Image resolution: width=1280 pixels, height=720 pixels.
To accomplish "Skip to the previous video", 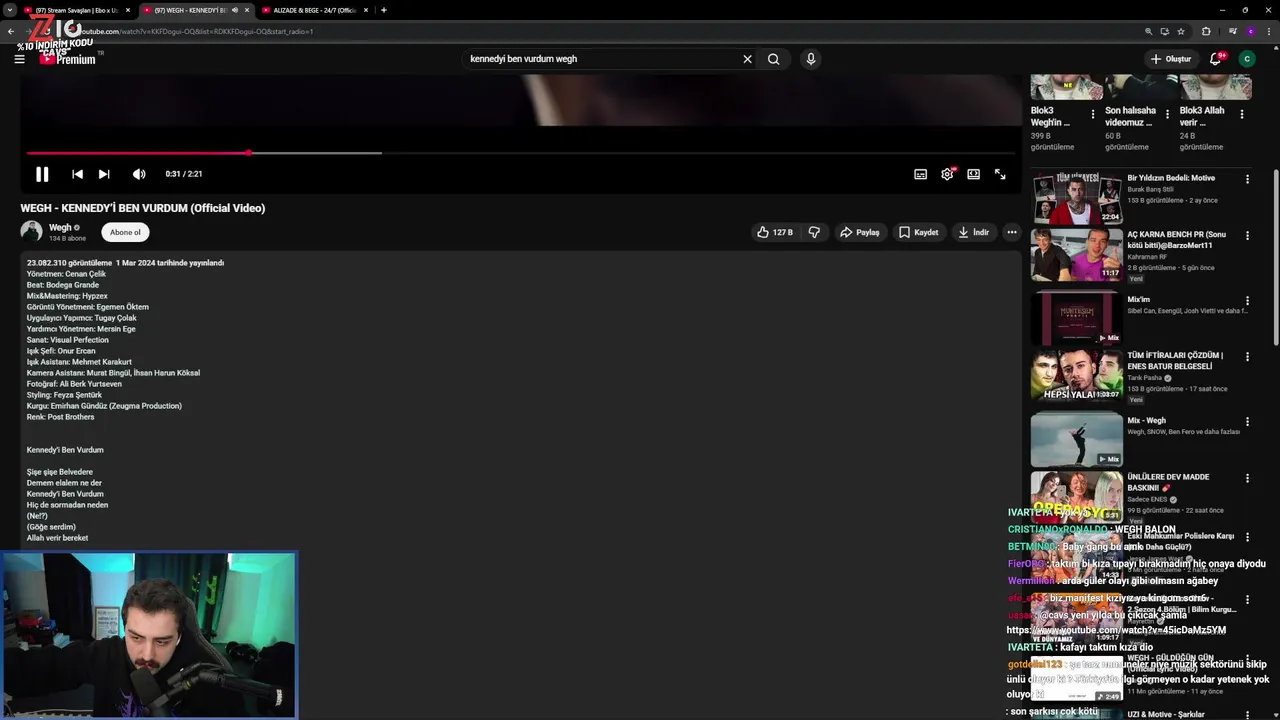I will 77,174.
